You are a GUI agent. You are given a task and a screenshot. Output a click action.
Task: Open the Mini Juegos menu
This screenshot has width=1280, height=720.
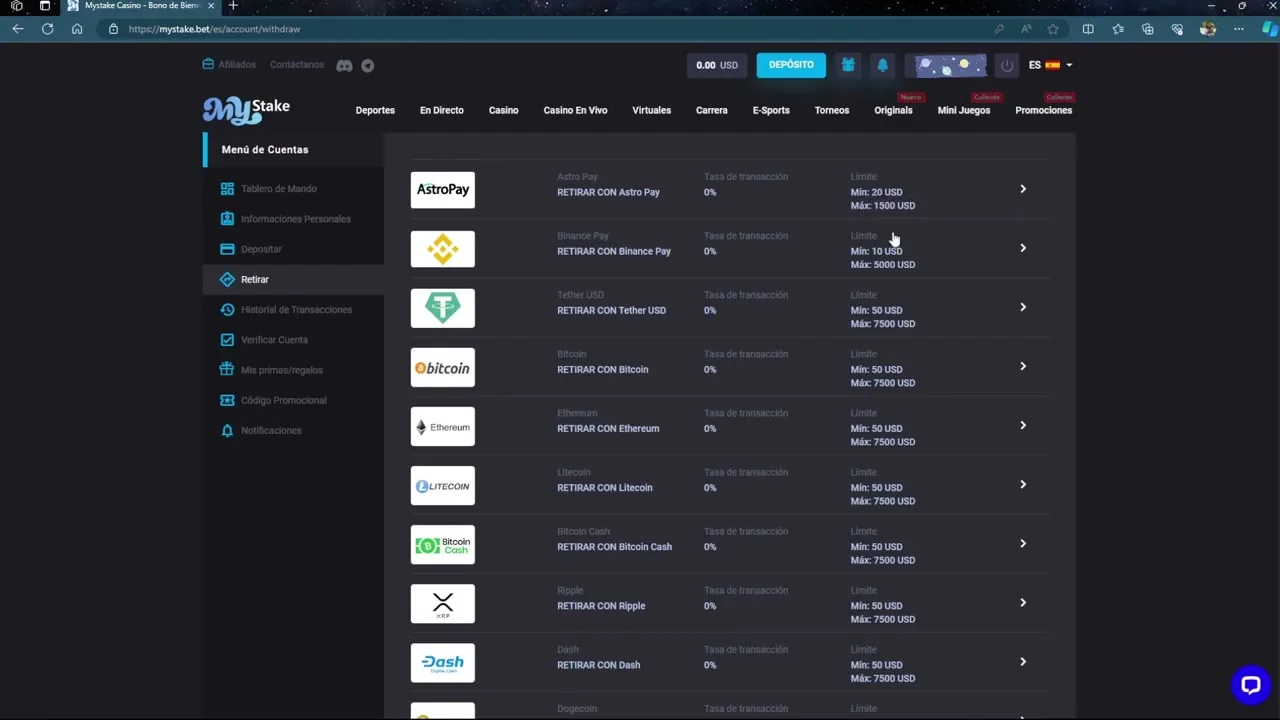coord(964,110)
